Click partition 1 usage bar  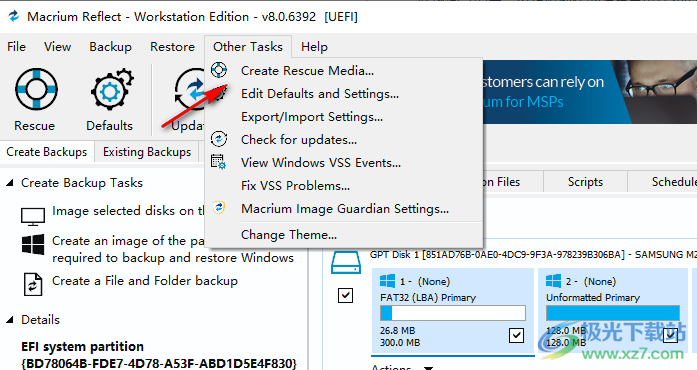point(453,313)
